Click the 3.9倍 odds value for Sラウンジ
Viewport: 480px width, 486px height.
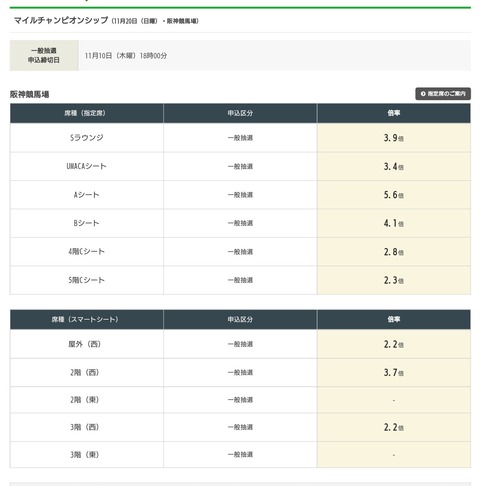[x=394, y=138]
